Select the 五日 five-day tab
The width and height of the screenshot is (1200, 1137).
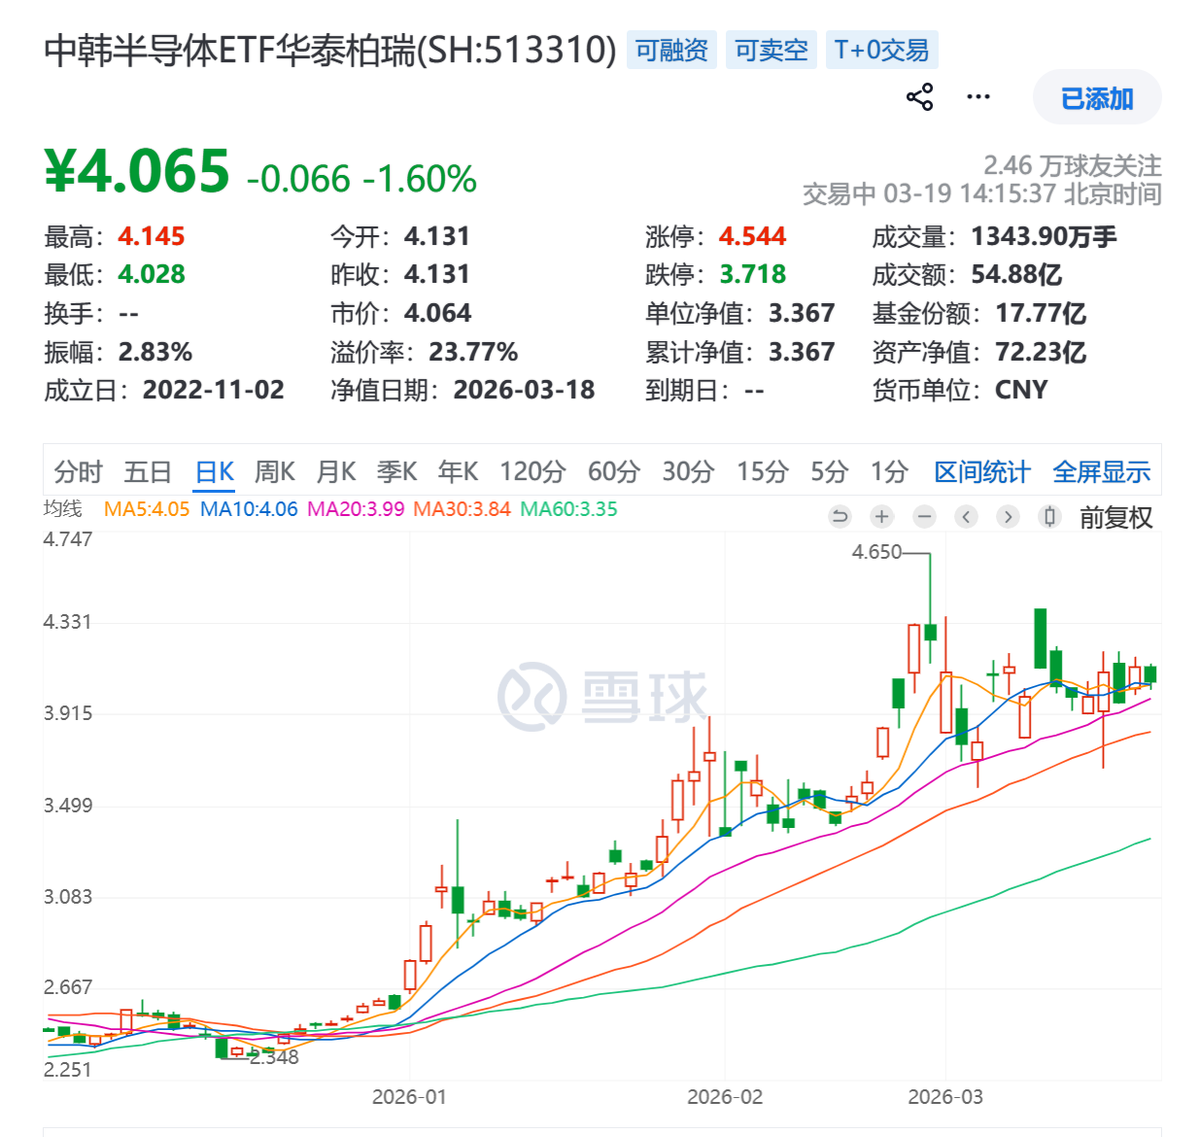147,471
